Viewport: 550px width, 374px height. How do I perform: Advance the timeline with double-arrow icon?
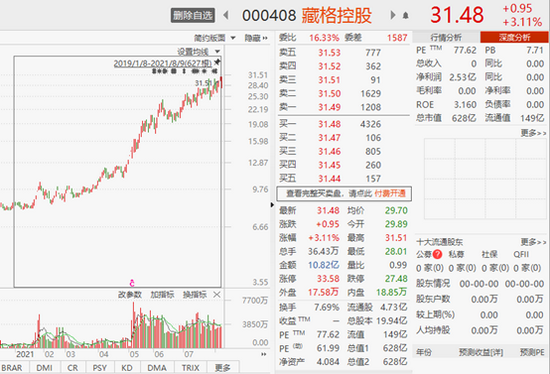pos(264,354)
